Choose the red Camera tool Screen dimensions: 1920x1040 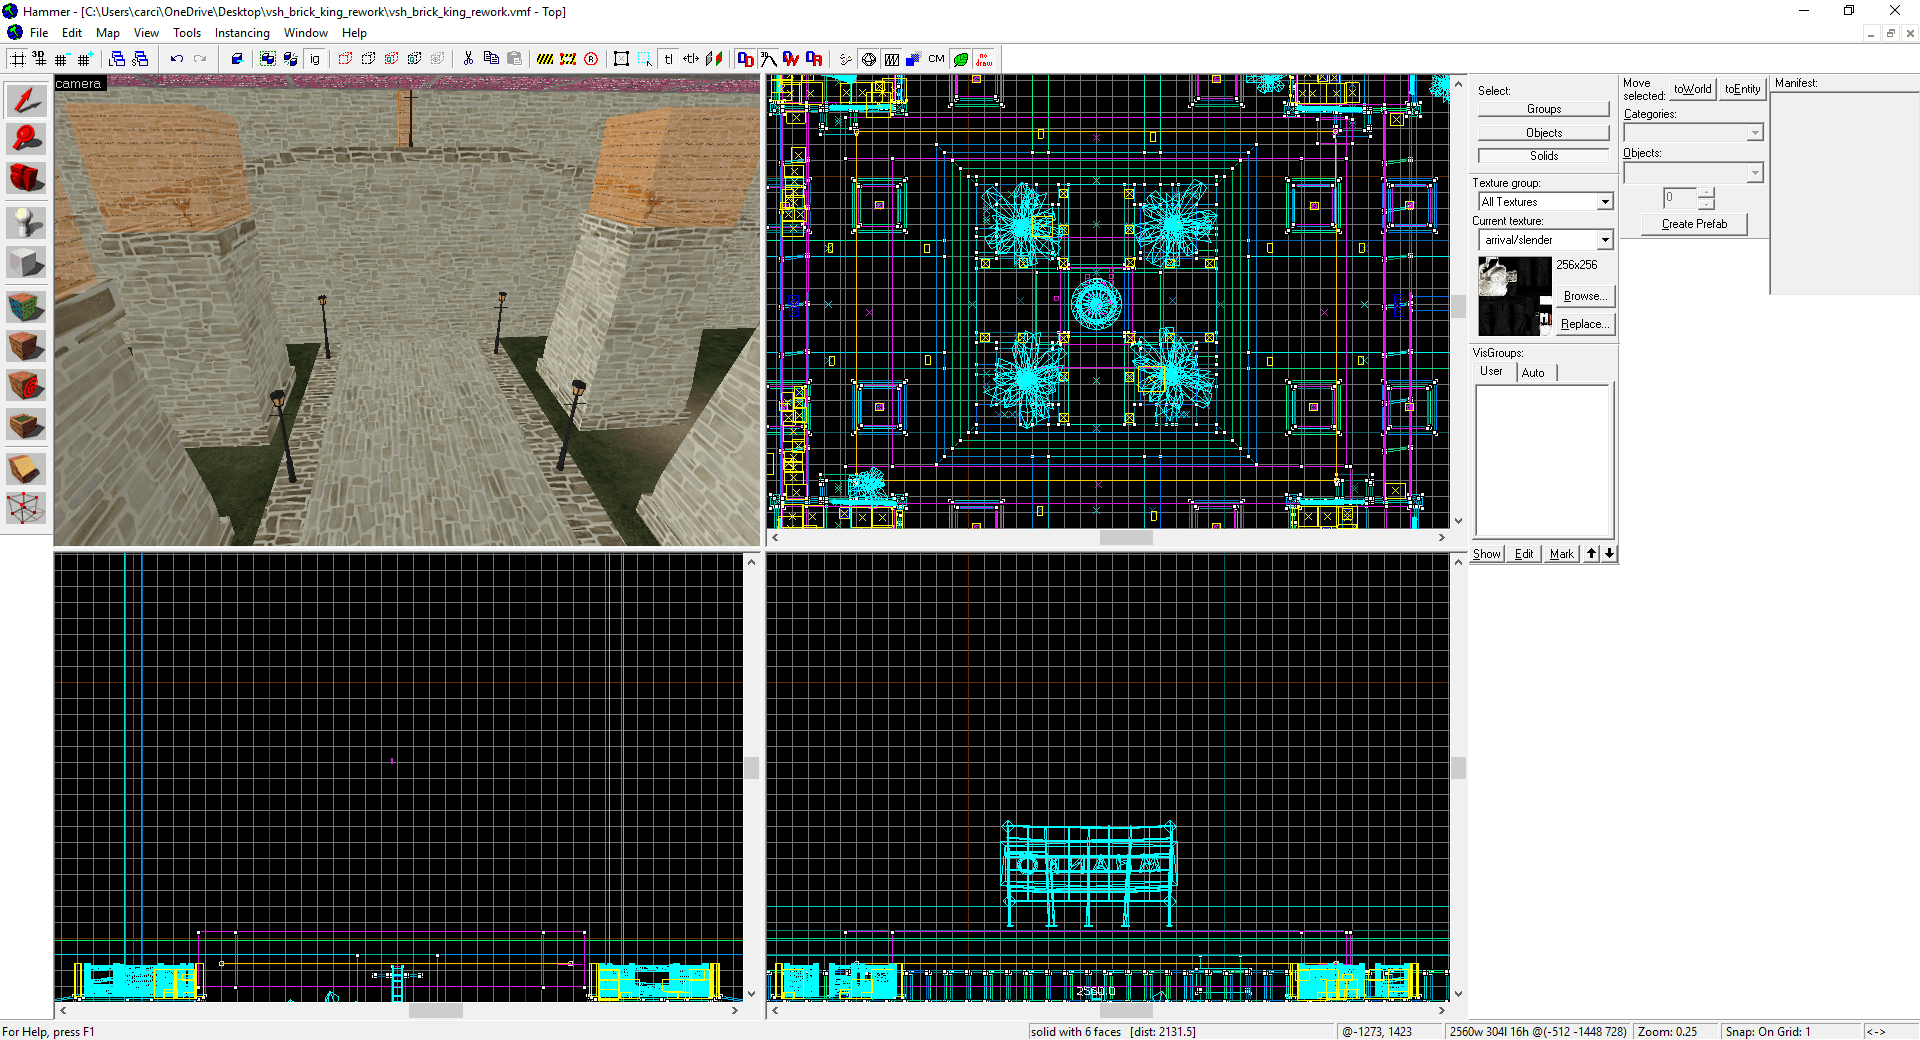click(x=26, y=178)
